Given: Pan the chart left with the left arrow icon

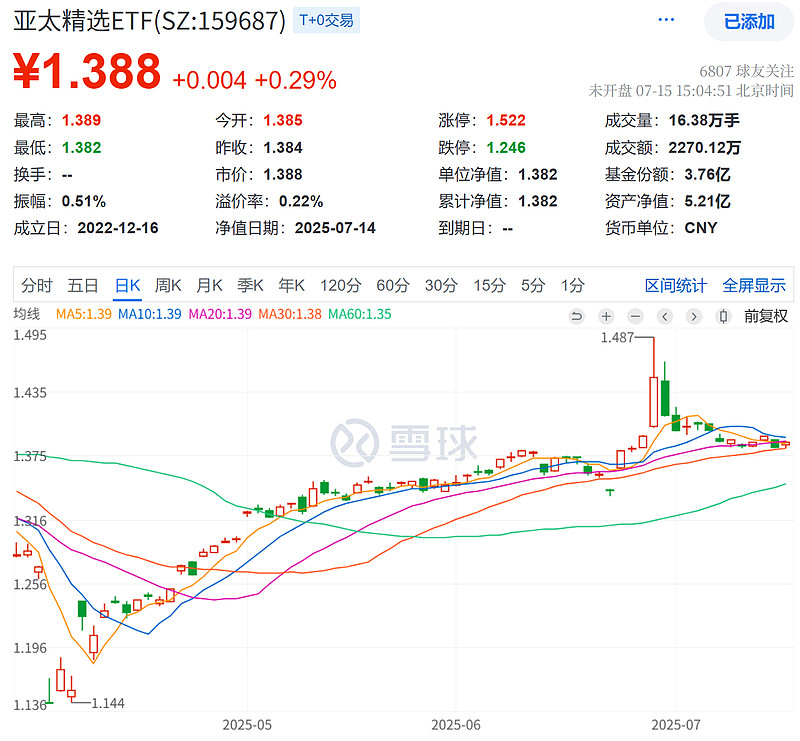Looking at the screenshot, I should pos(664,316).
